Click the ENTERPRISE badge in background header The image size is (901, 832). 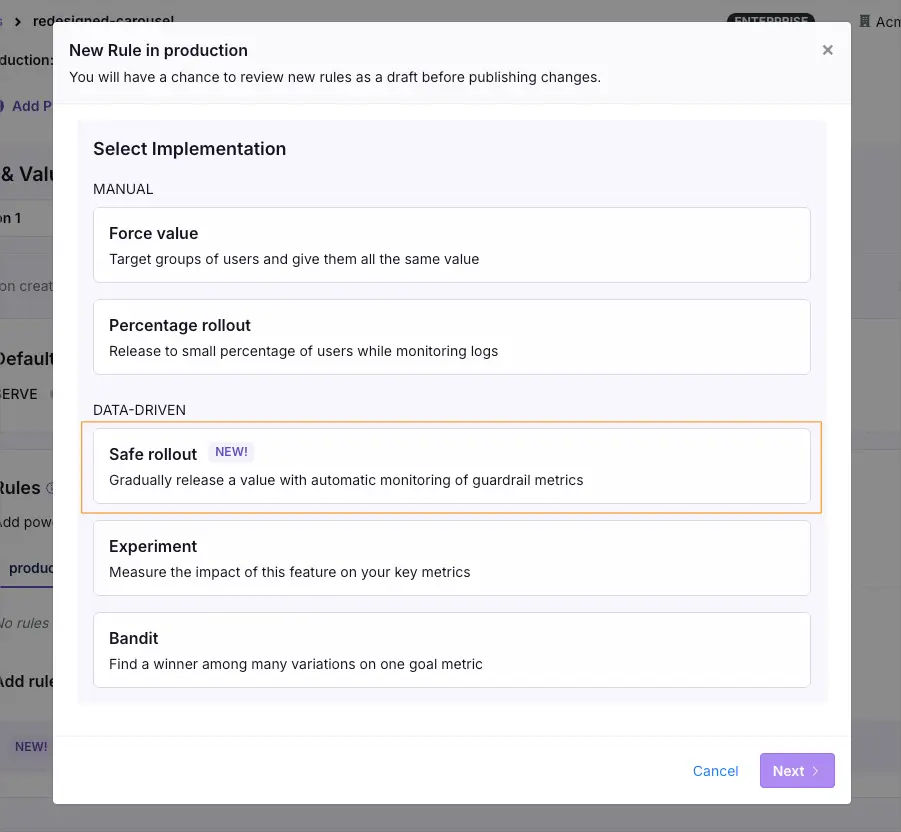tap(771, 18)
